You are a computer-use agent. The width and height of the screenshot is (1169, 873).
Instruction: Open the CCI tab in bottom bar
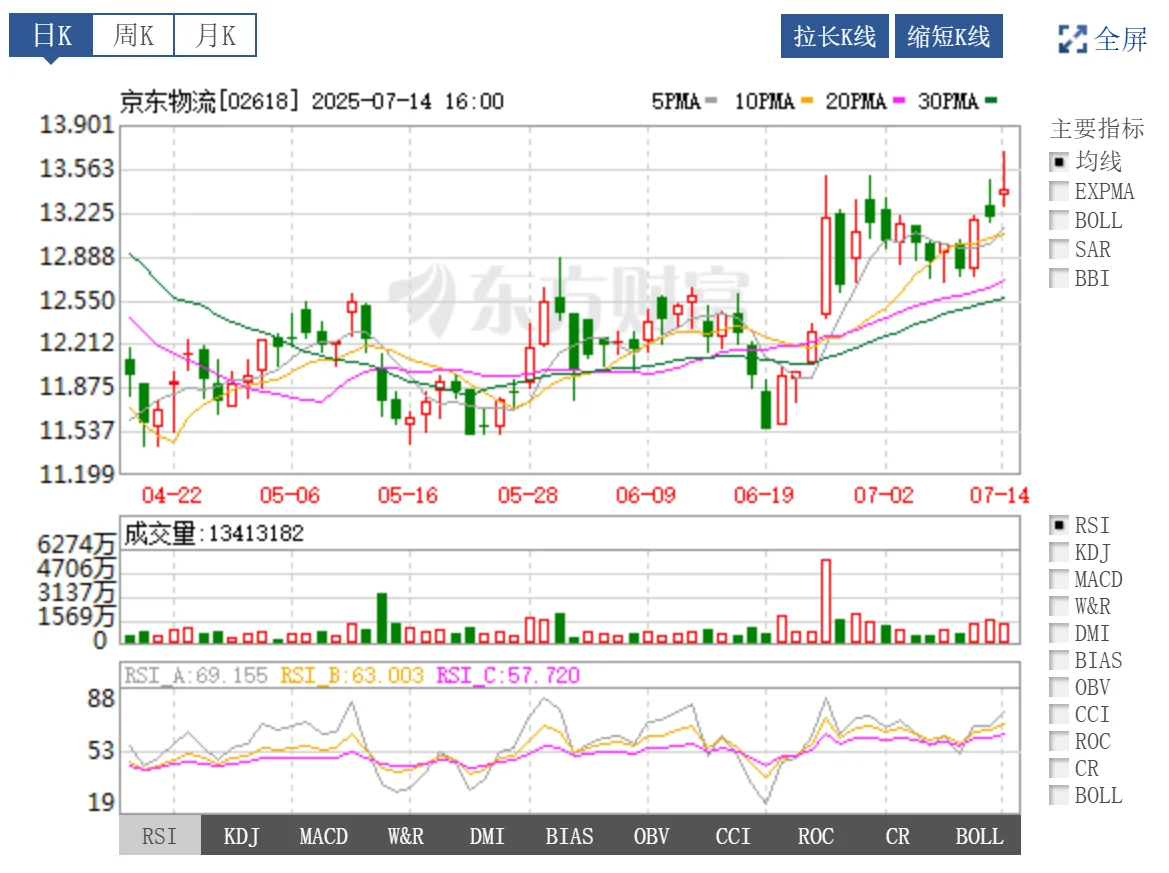point(734,835)
